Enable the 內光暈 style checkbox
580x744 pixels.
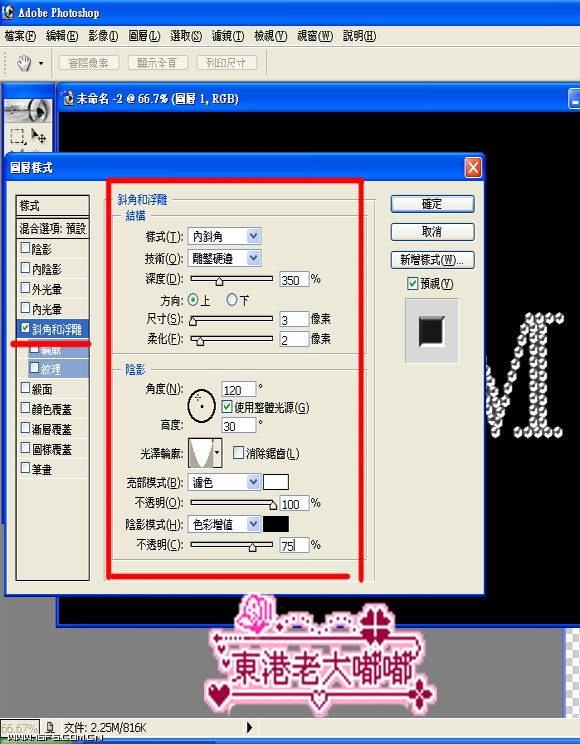pyautogui.click(x=26, y=308)
